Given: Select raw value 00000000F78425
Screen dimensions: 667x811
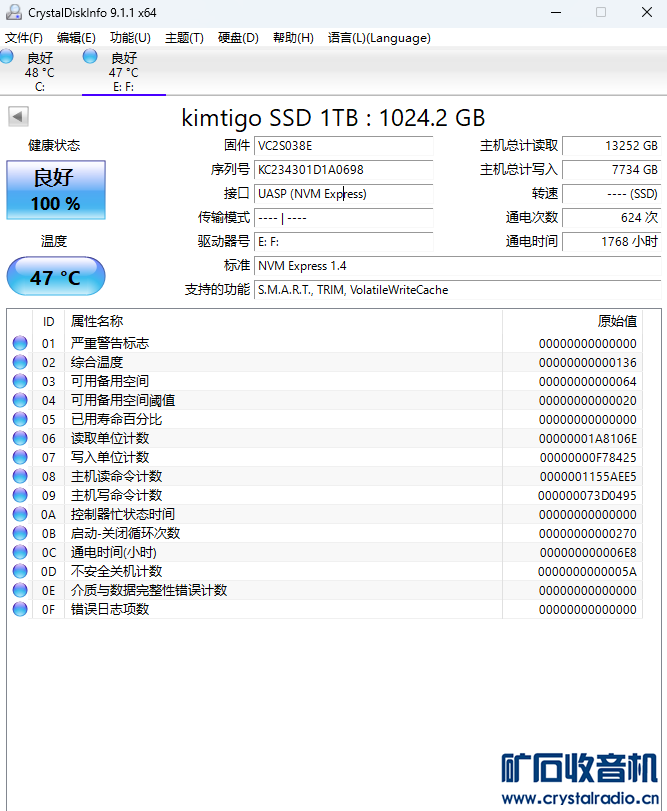Looking at the screenshot, I should point(588,458).
